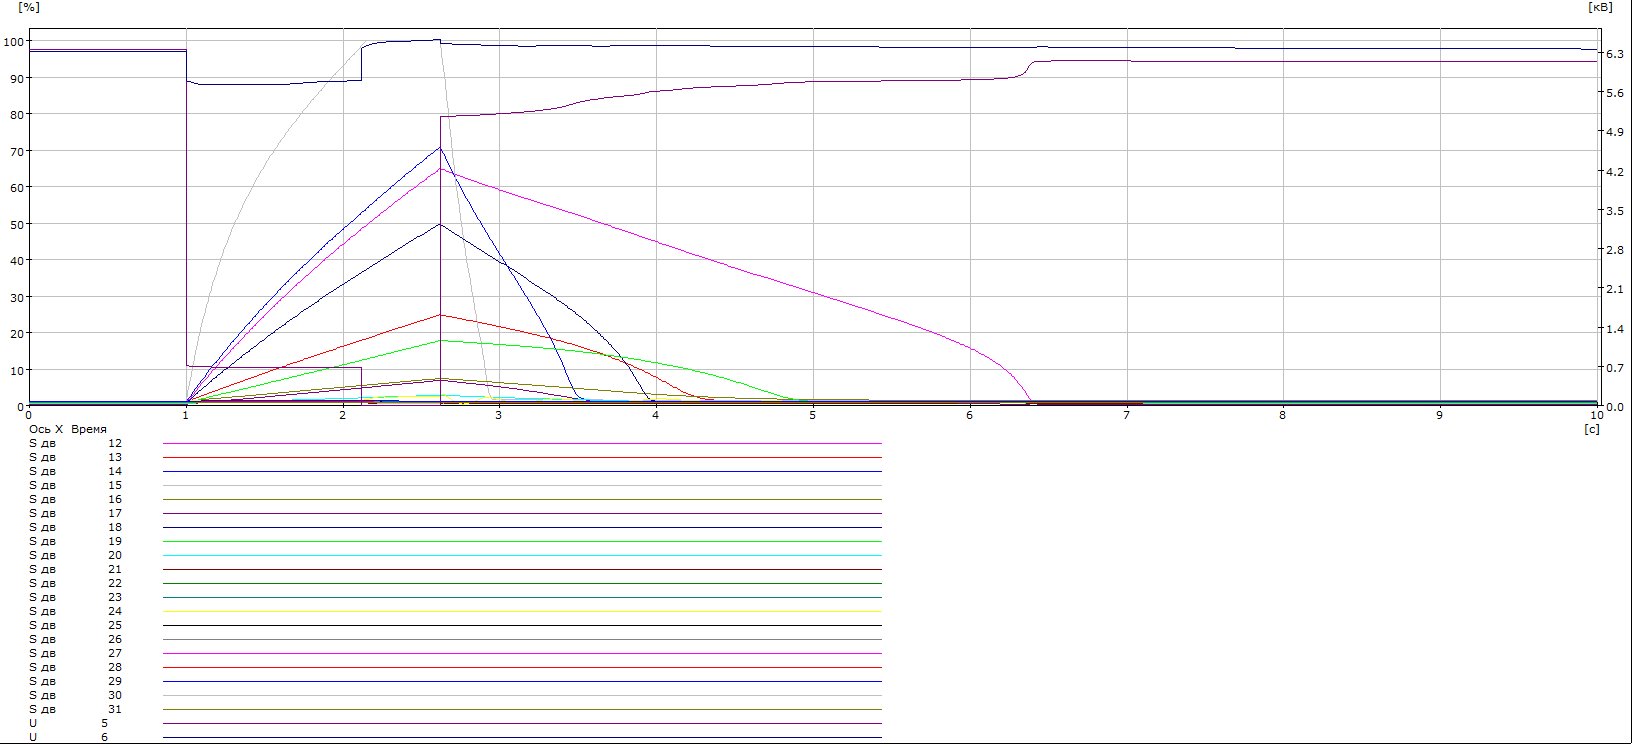The width and height of the screenshot is (1637, 748).
Task: Click the 9 tick on the time axis
Action: 1440,415
